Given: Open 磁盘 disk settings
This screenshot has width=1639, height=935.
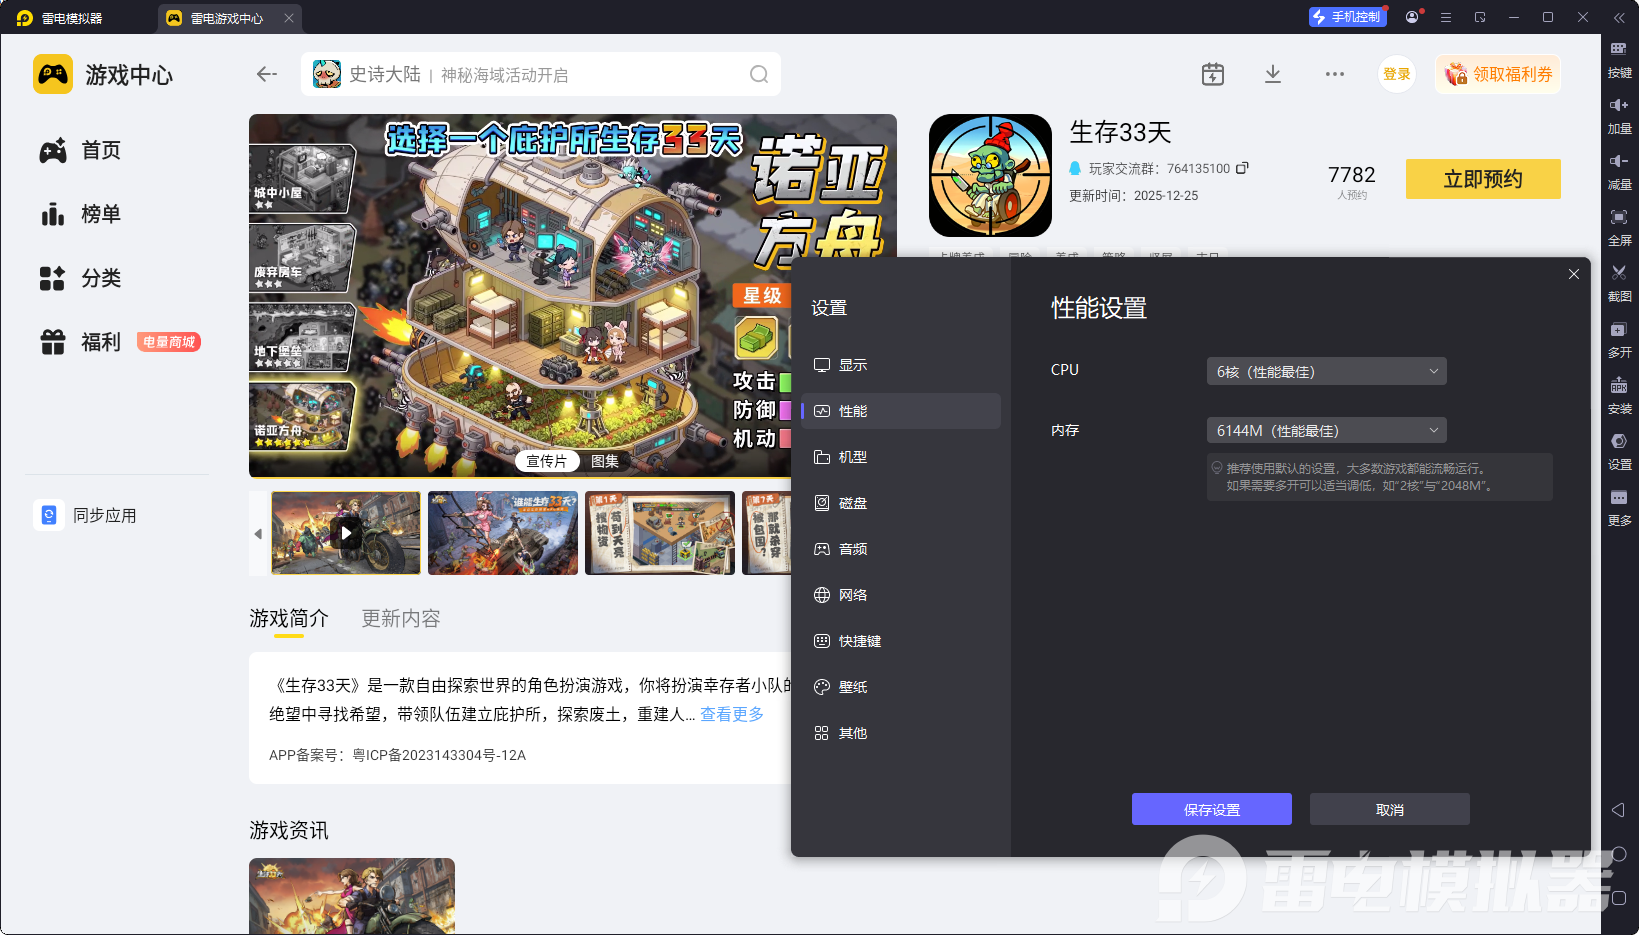Looking at the screenshot, I should pos(900,503).
